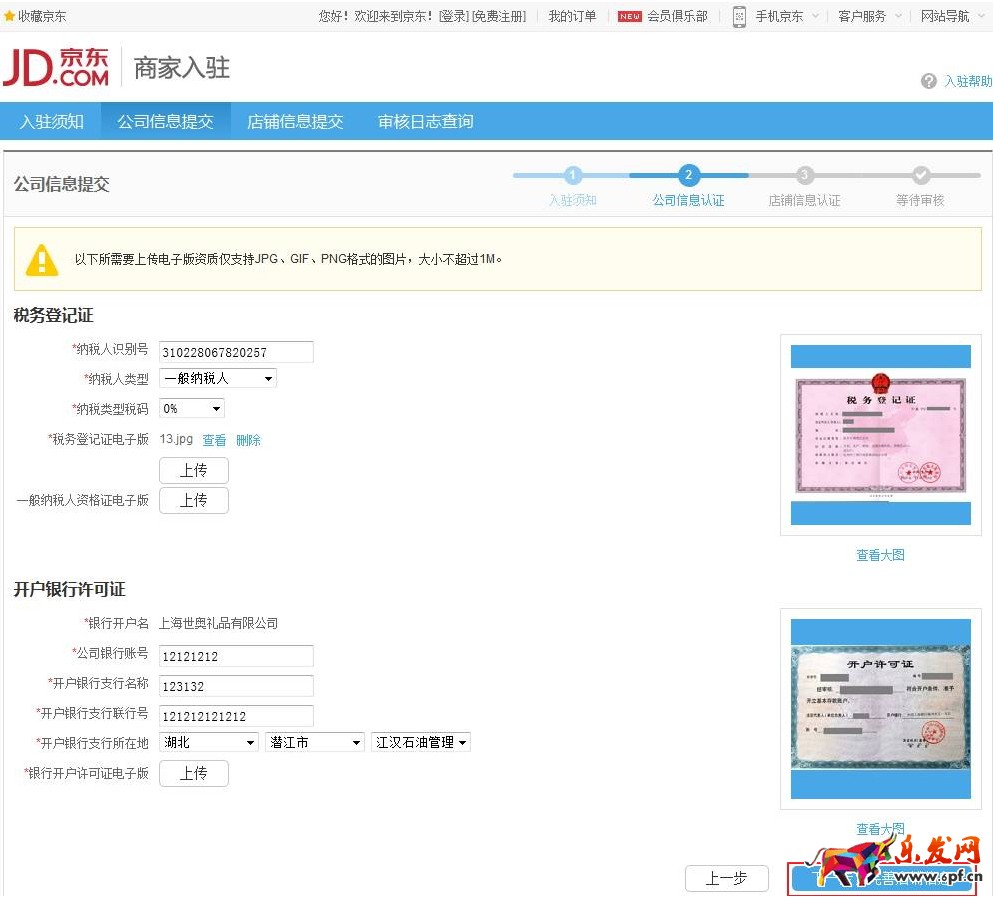The image size is (993, 897).
Task: Open the 纳税人类型 dropdown
Action: click(x=217, y=378)
